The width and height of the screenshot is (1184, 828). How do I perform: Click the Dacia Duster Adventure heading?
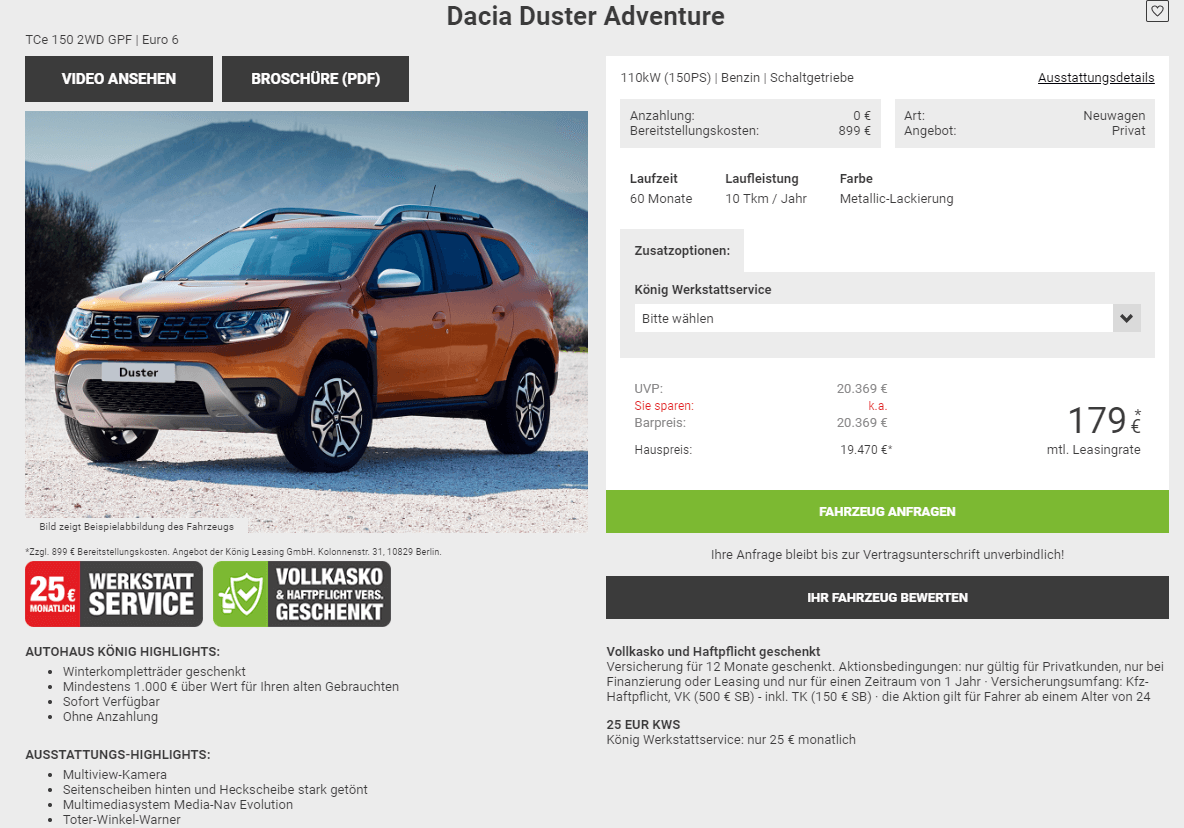(585, 16)
